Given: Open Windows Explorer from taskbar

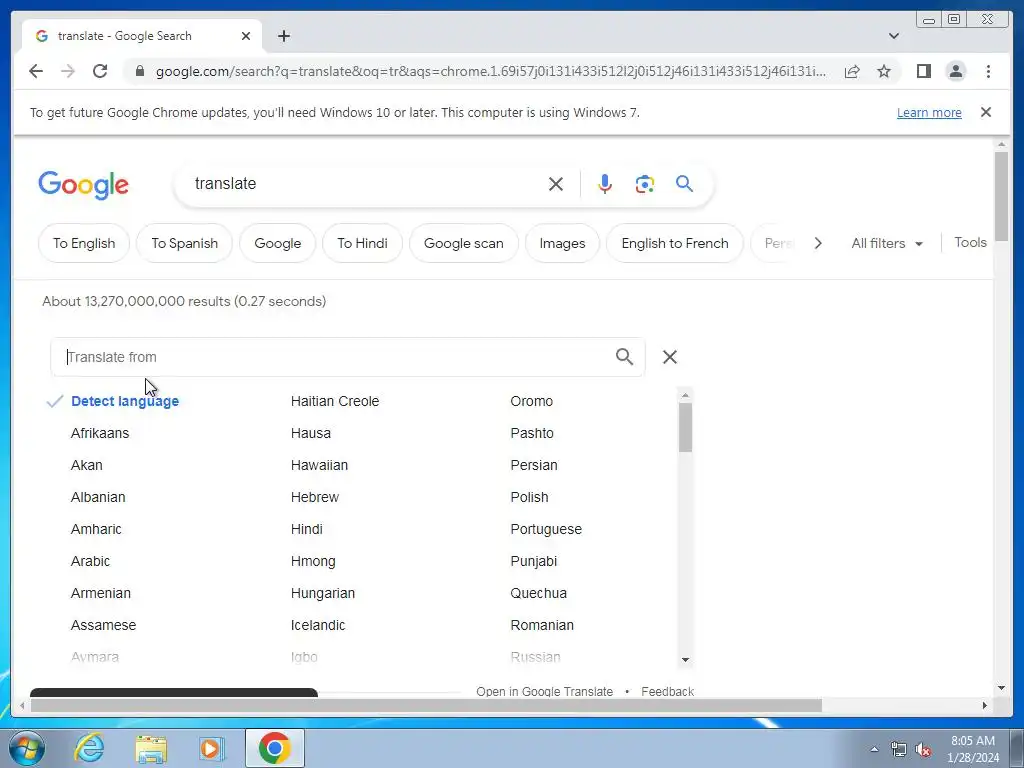Looking at the screenshot, I should (x=151, y=748).
